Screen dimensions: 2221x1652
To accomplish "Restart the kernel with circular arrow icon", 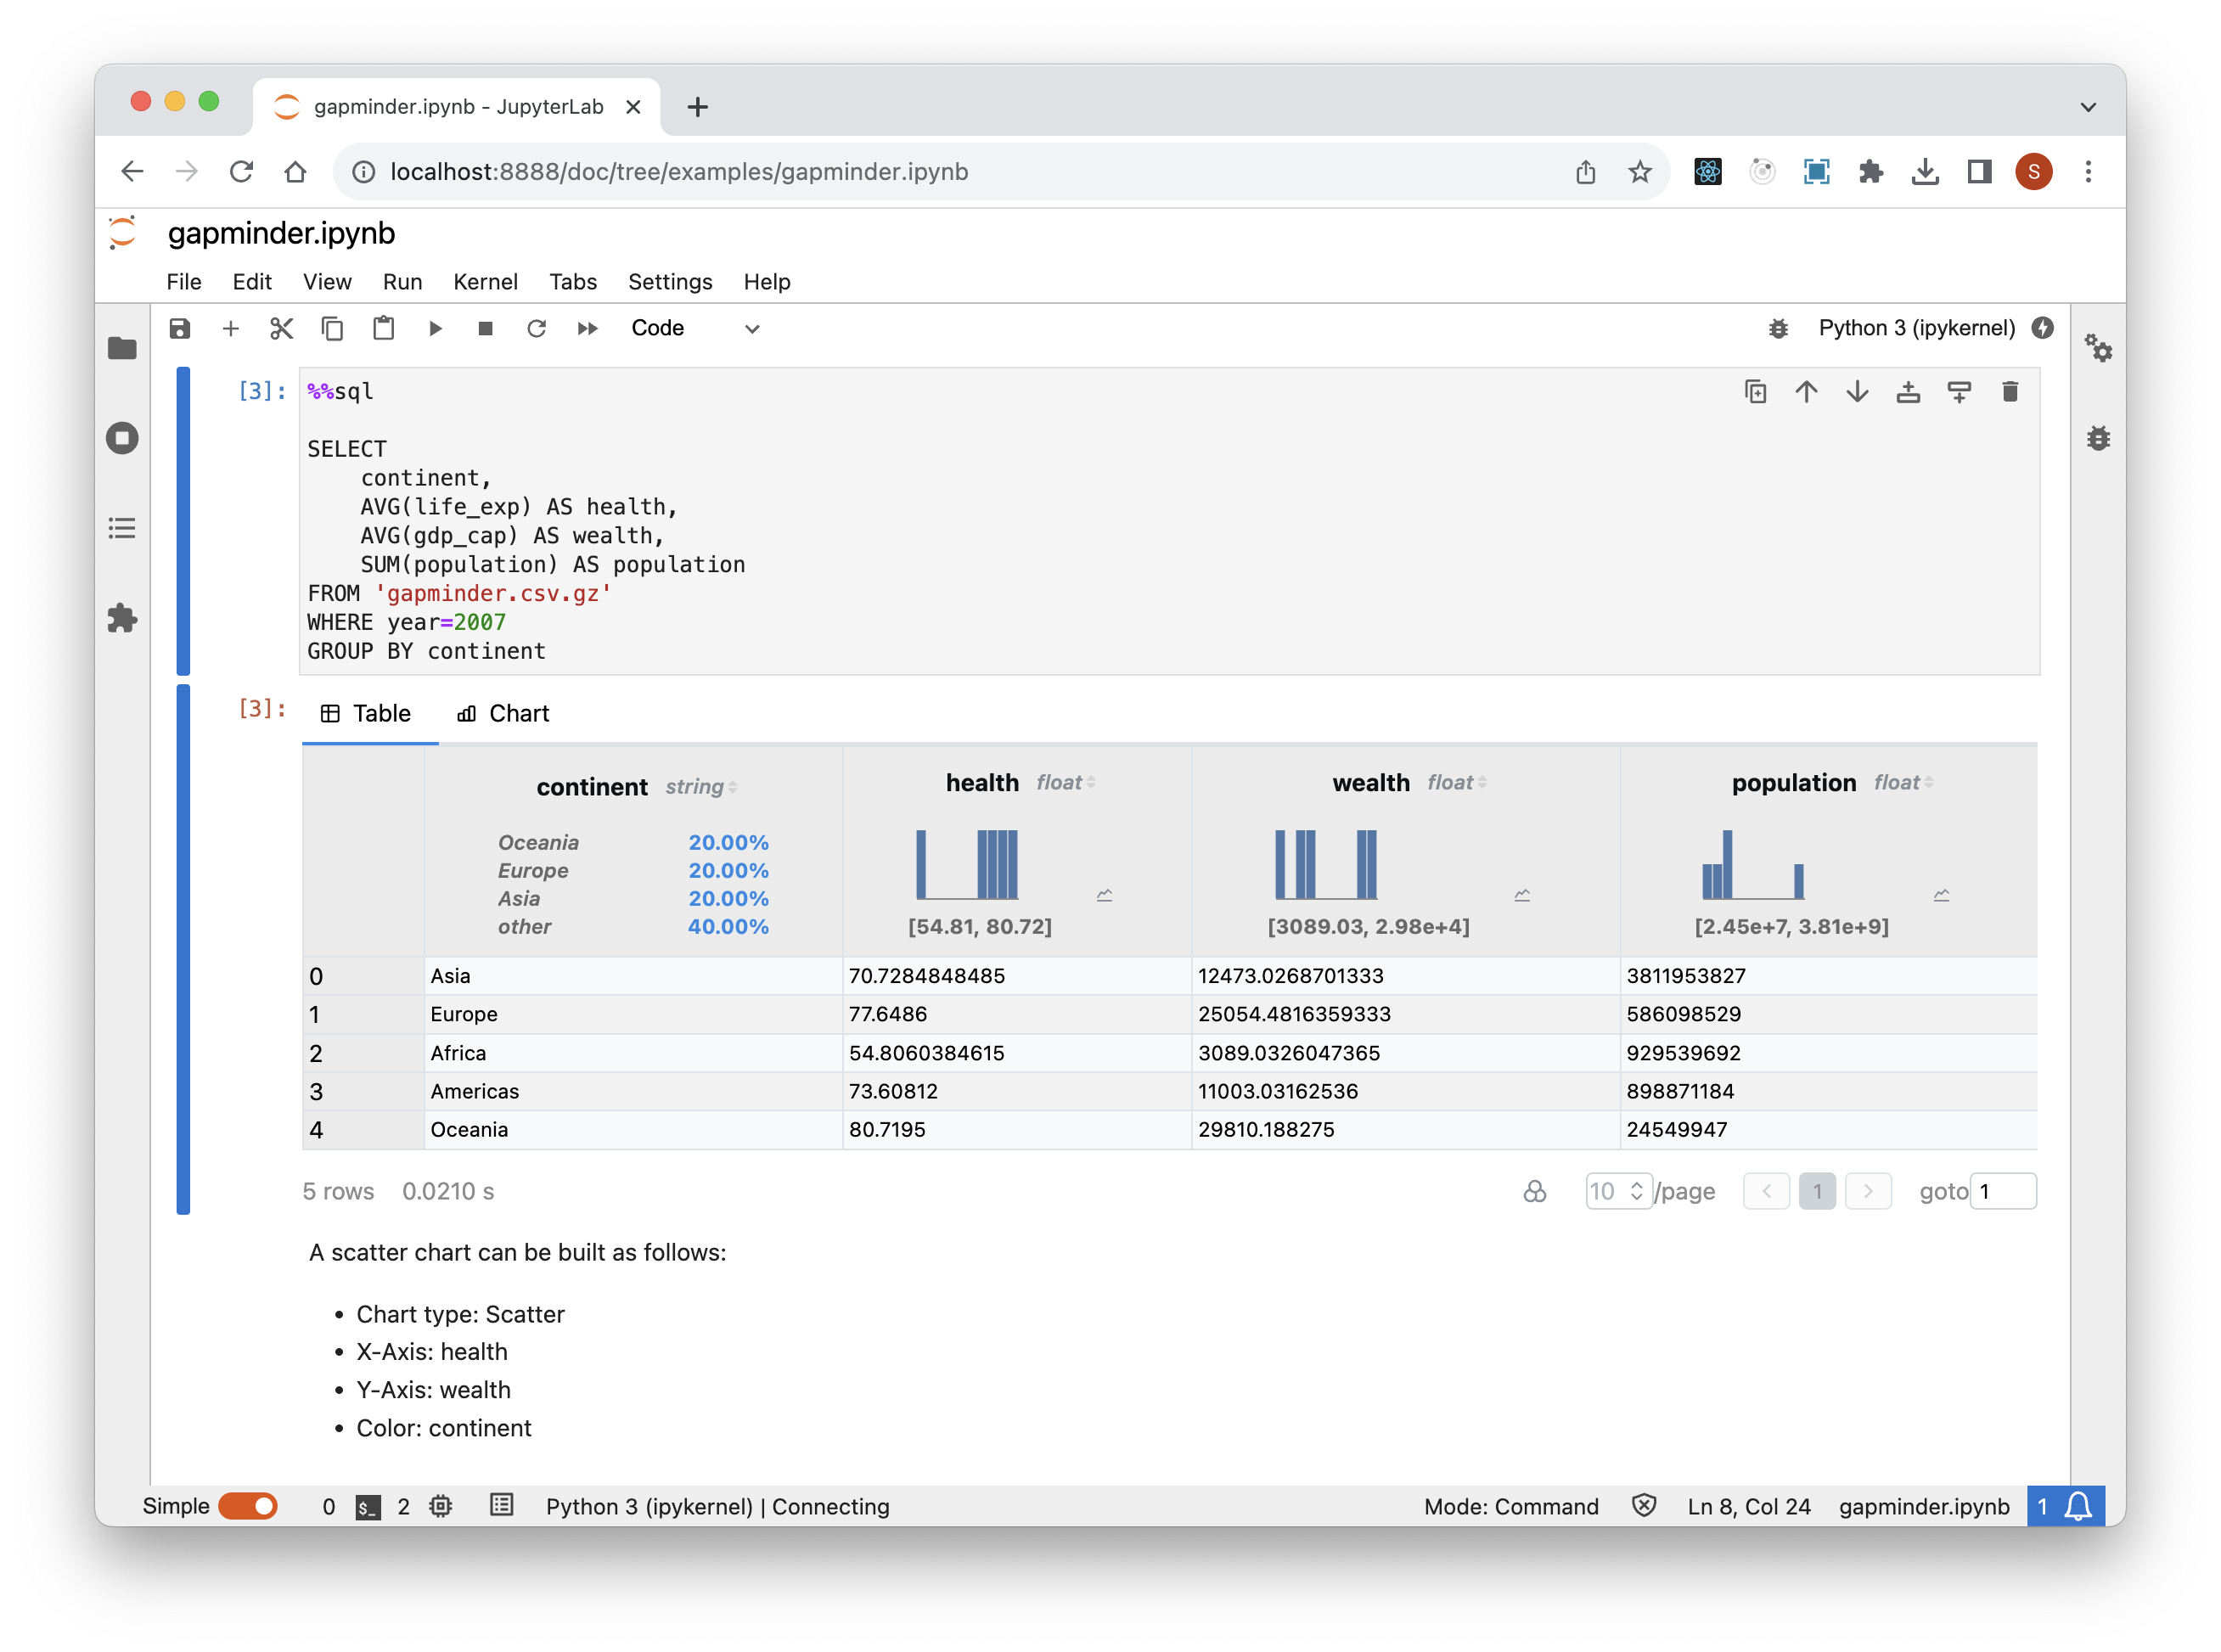I will [537, 329].
